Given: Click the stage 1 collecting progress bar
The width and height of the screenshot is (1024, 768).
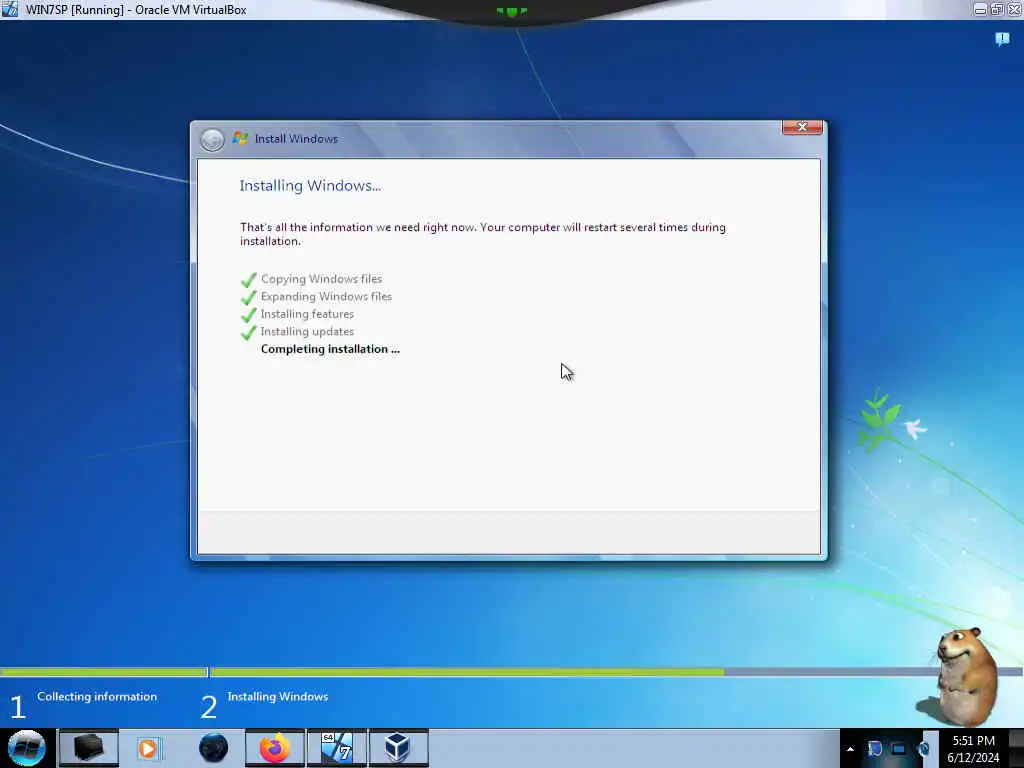Looking at the screenshot, I should tap(103, 671).
